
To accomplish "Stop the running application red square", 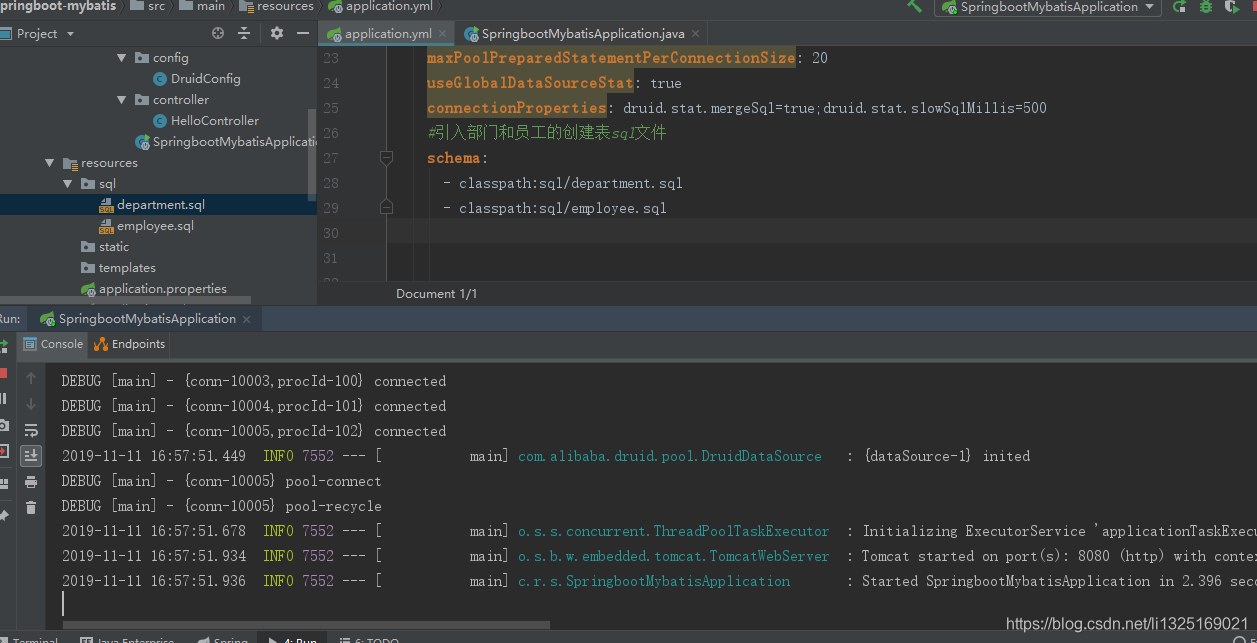I will pos(3,372).
